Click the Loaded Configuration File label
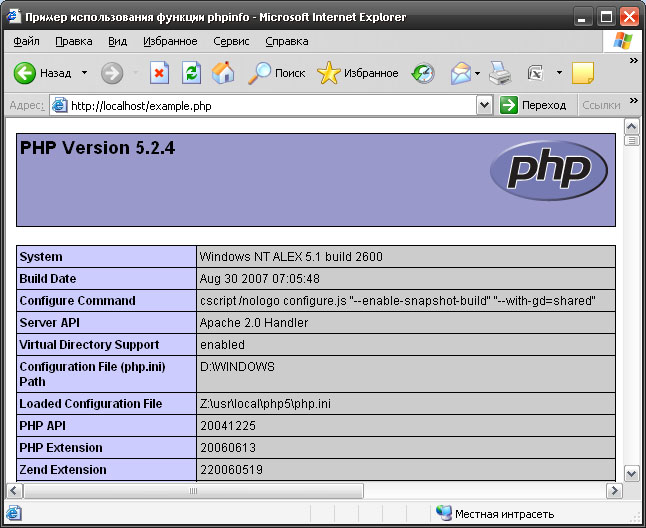 pyautogui.click(x=91, y=404)
